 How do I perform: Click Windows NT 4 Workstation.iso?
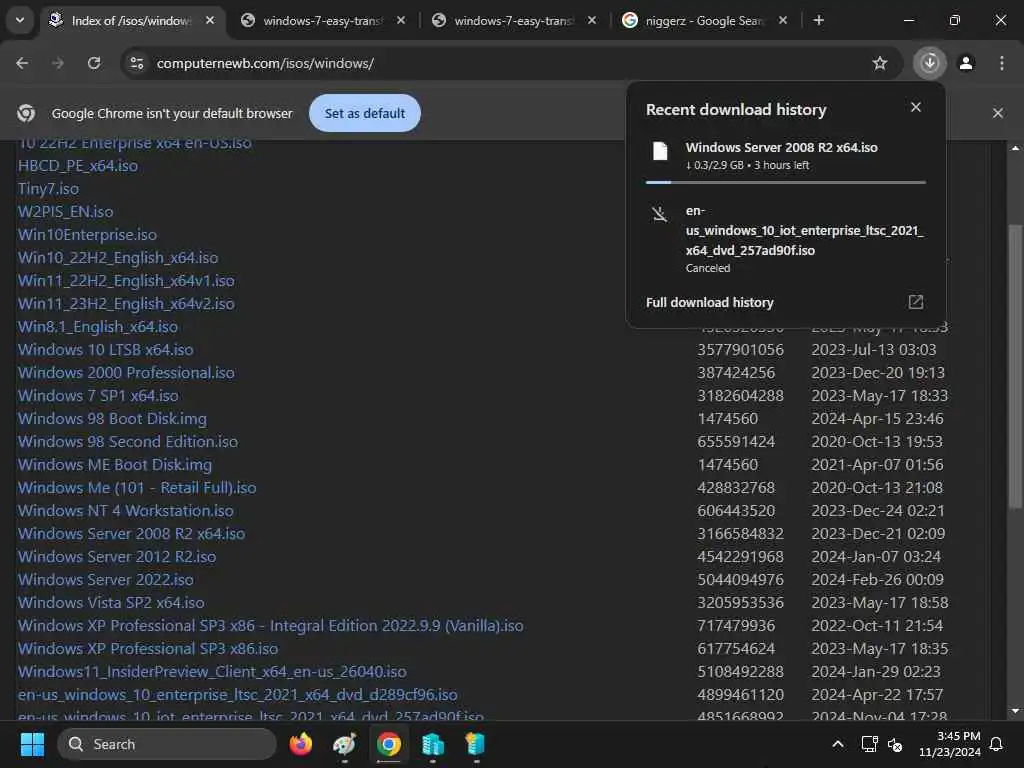tap(125, 511)
